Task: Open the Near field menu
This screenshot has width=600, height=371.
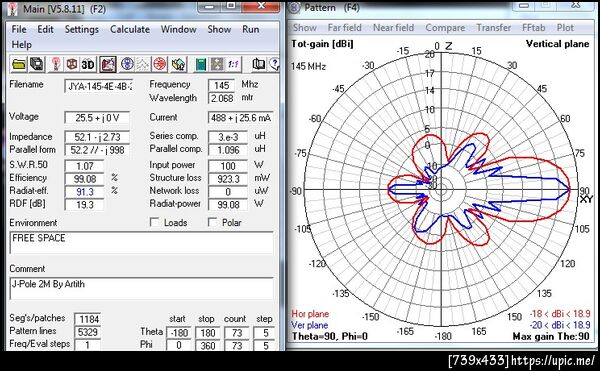Action: point(393,28)
